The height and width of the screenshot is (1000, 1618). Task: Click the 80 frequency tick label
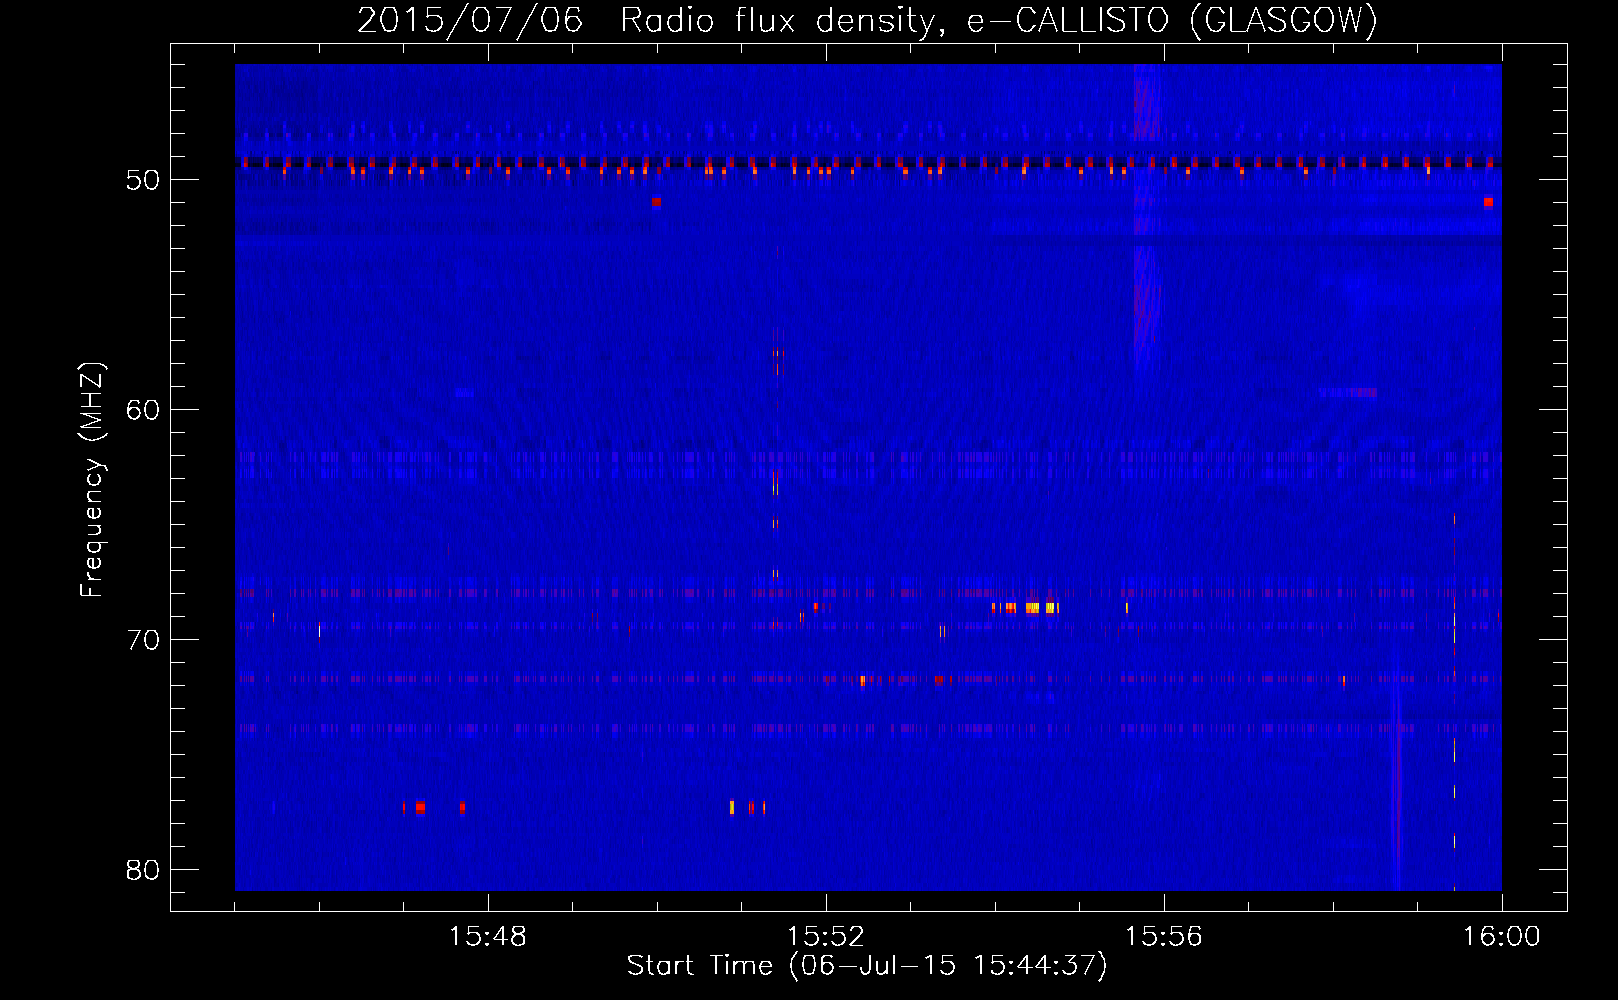click(x=143, y=870)
